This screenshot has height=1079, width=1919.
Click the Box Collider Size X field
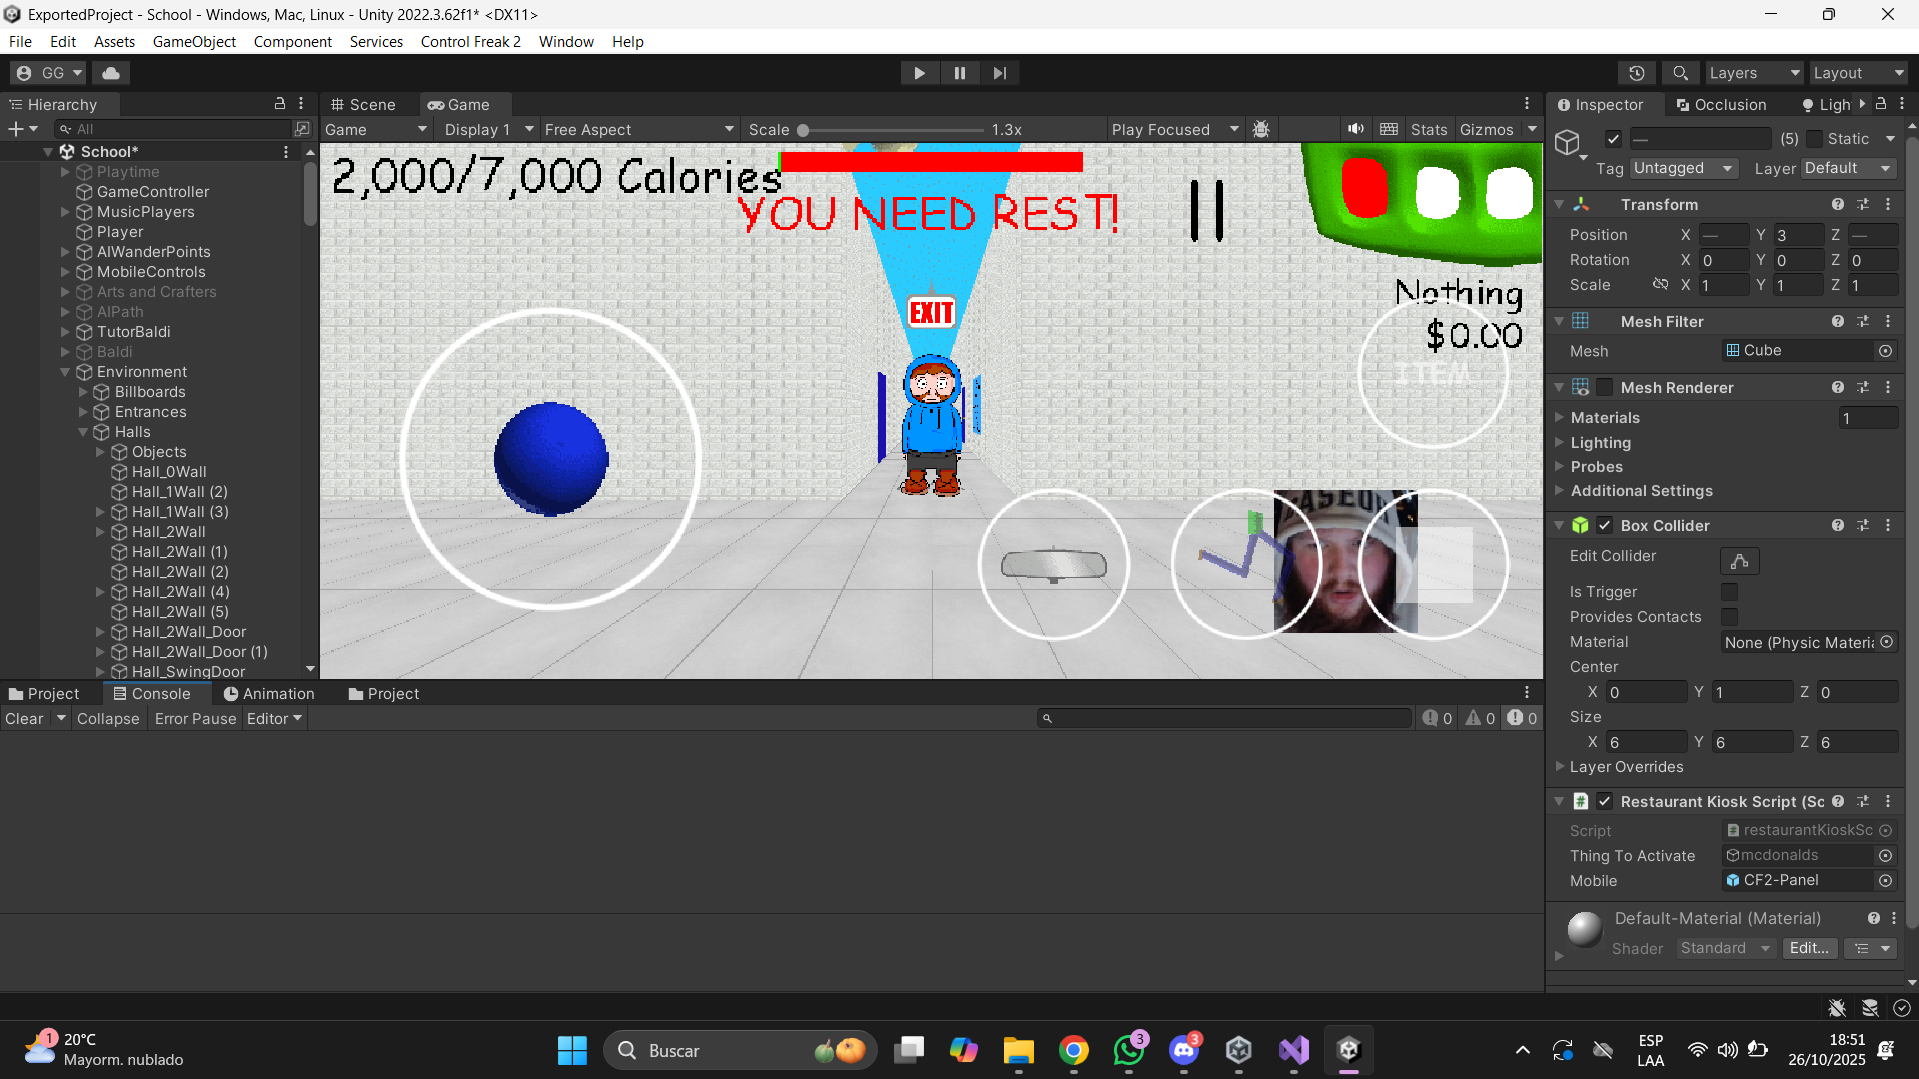pos(1647,742)
